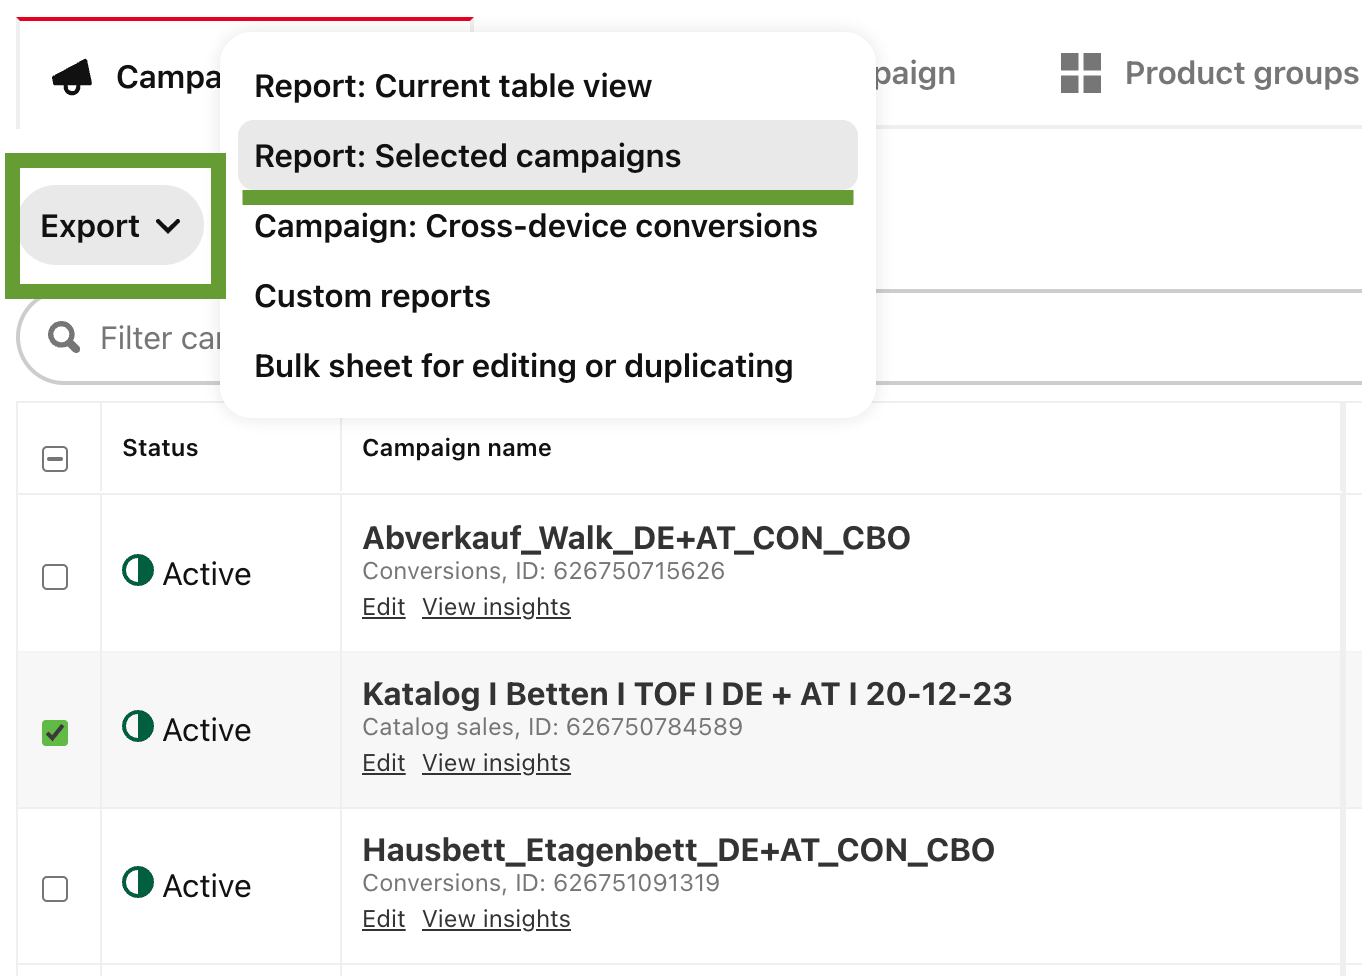Image resolution: width=1362 pixels, height=976 pixels.
Task: Check the Abverkauf_Walk_DE+AT_CON_CBO campaign checkbox
Action: click(x=55, y=577)
